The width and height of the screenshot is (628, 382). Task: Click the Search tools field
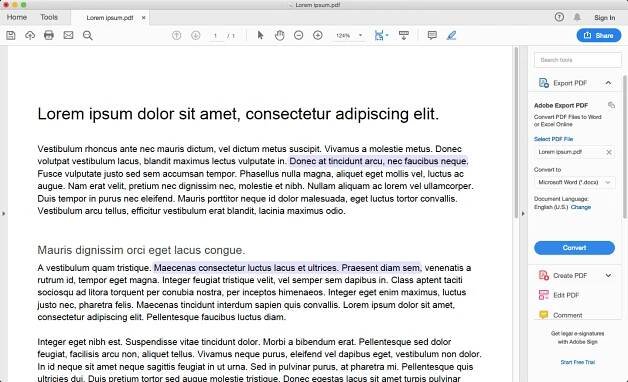[x=578, y=60]
